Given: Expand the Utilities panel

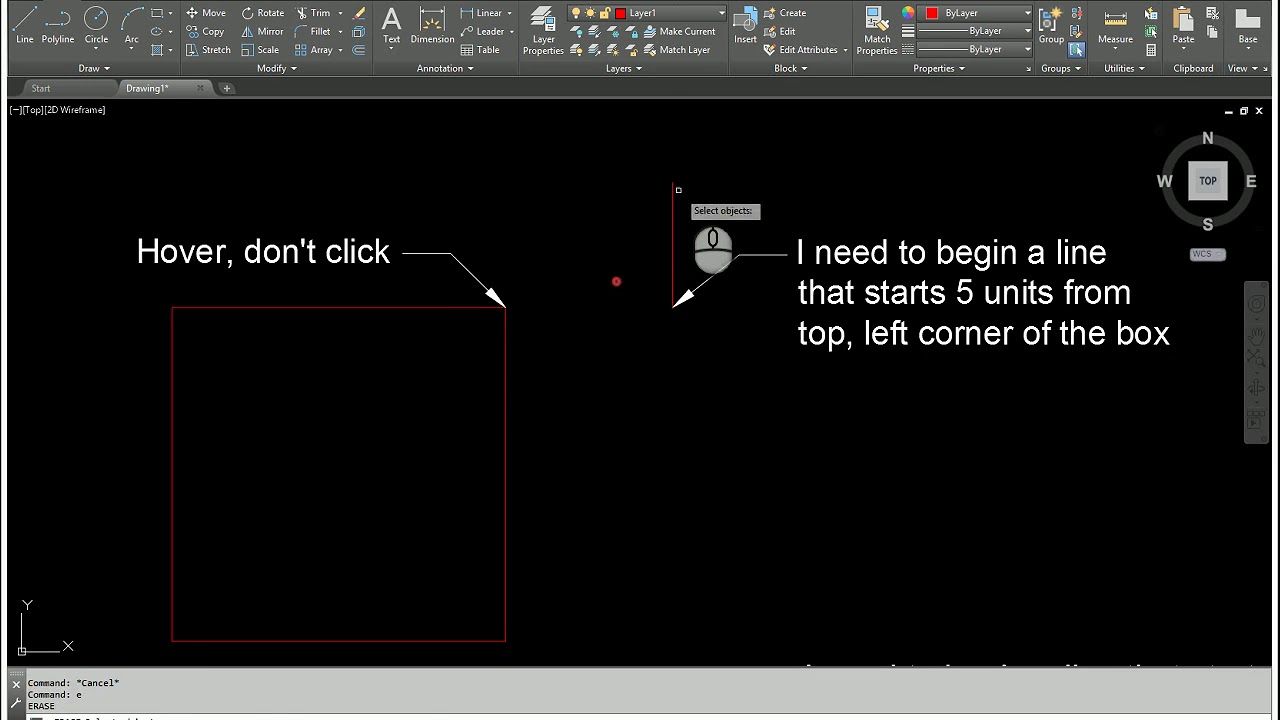Looking at the screenshot, I should point(1125,68).
